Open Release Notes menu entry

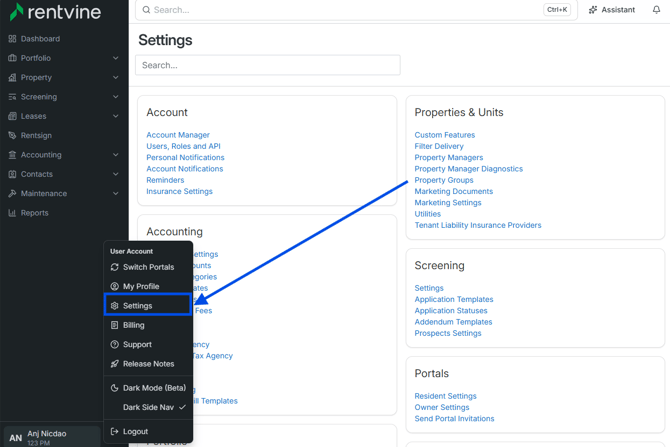click(x=148, y=364)
